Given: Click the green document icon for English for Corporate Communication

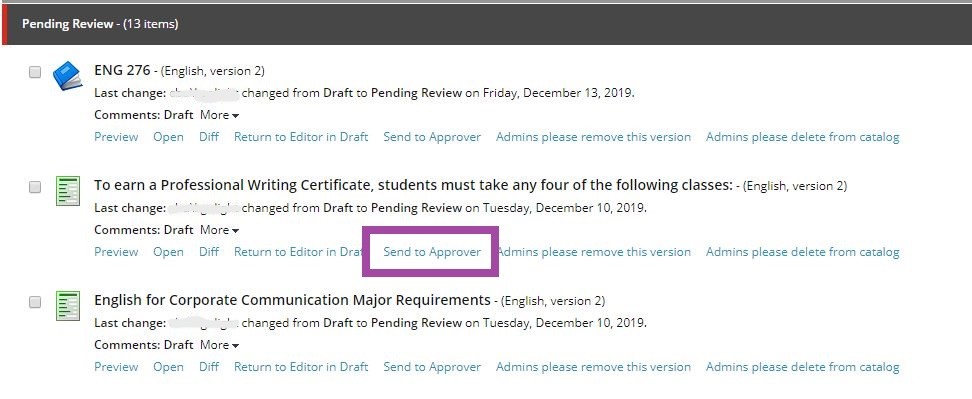Looking at the screenshot, I should point(68,305).
